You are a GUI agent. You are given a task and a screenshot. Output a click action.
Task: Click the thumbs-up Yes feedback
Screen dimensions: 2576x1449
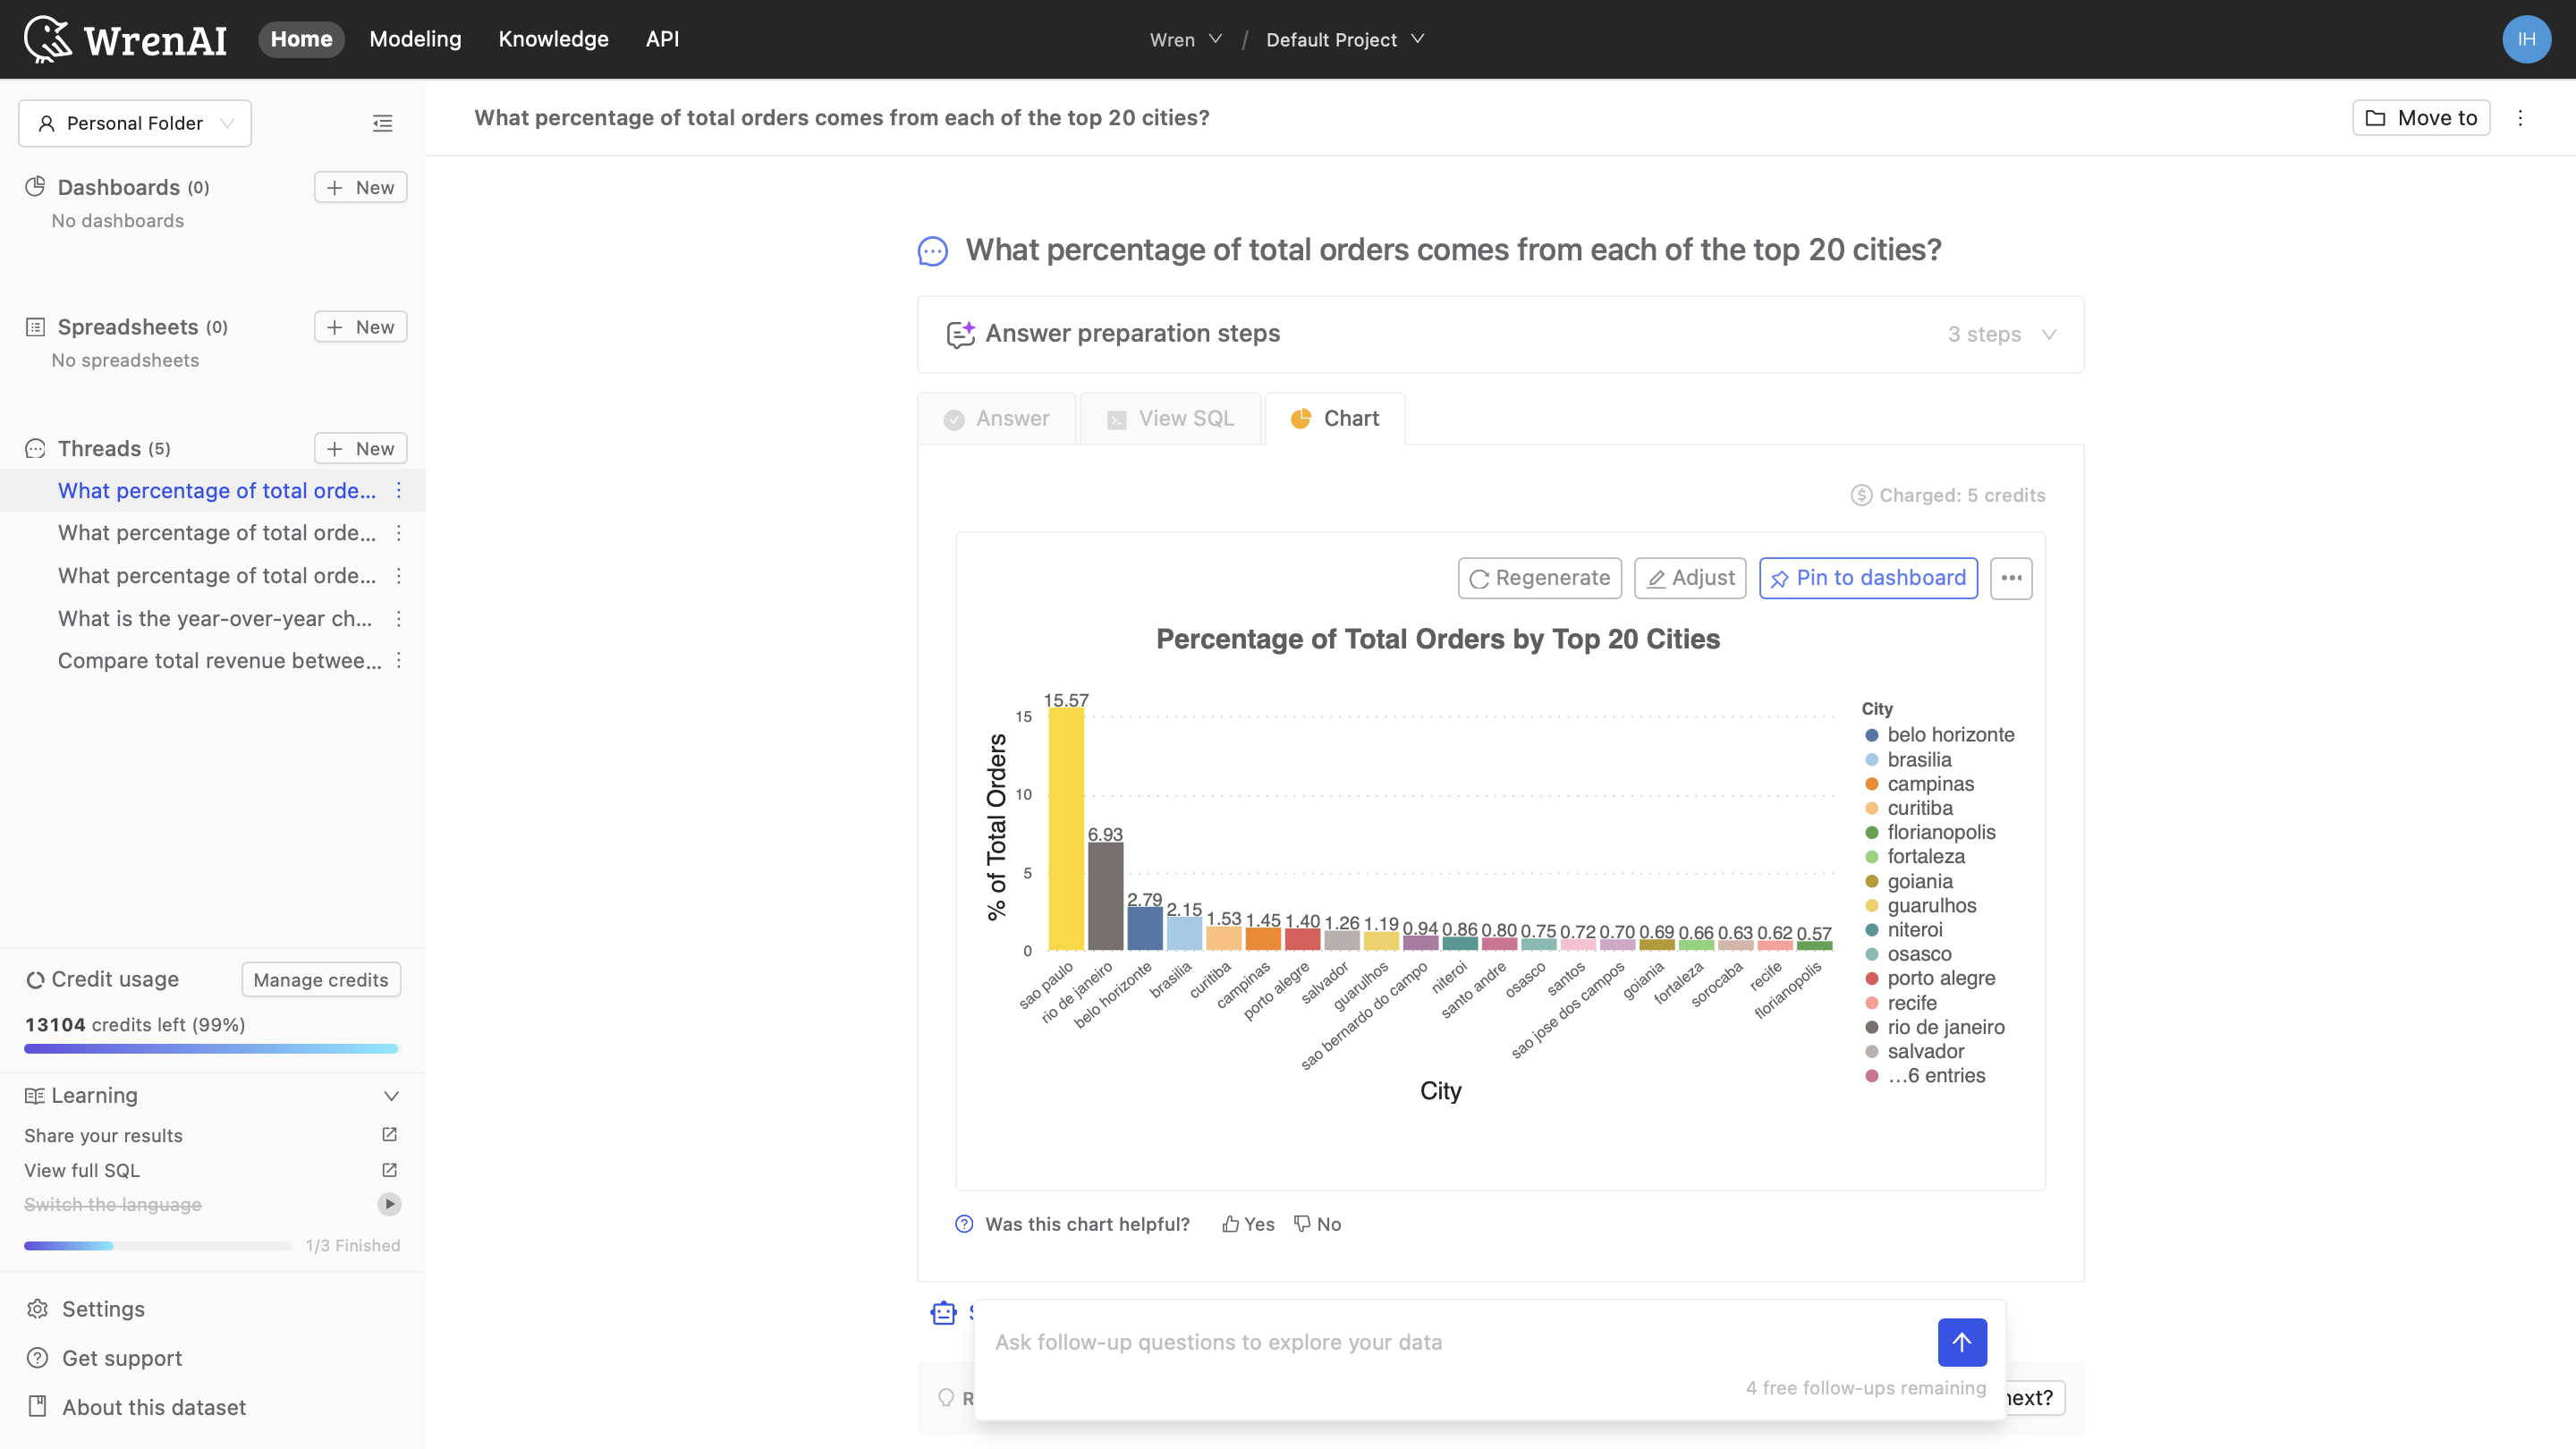tap(1248, 1224)
